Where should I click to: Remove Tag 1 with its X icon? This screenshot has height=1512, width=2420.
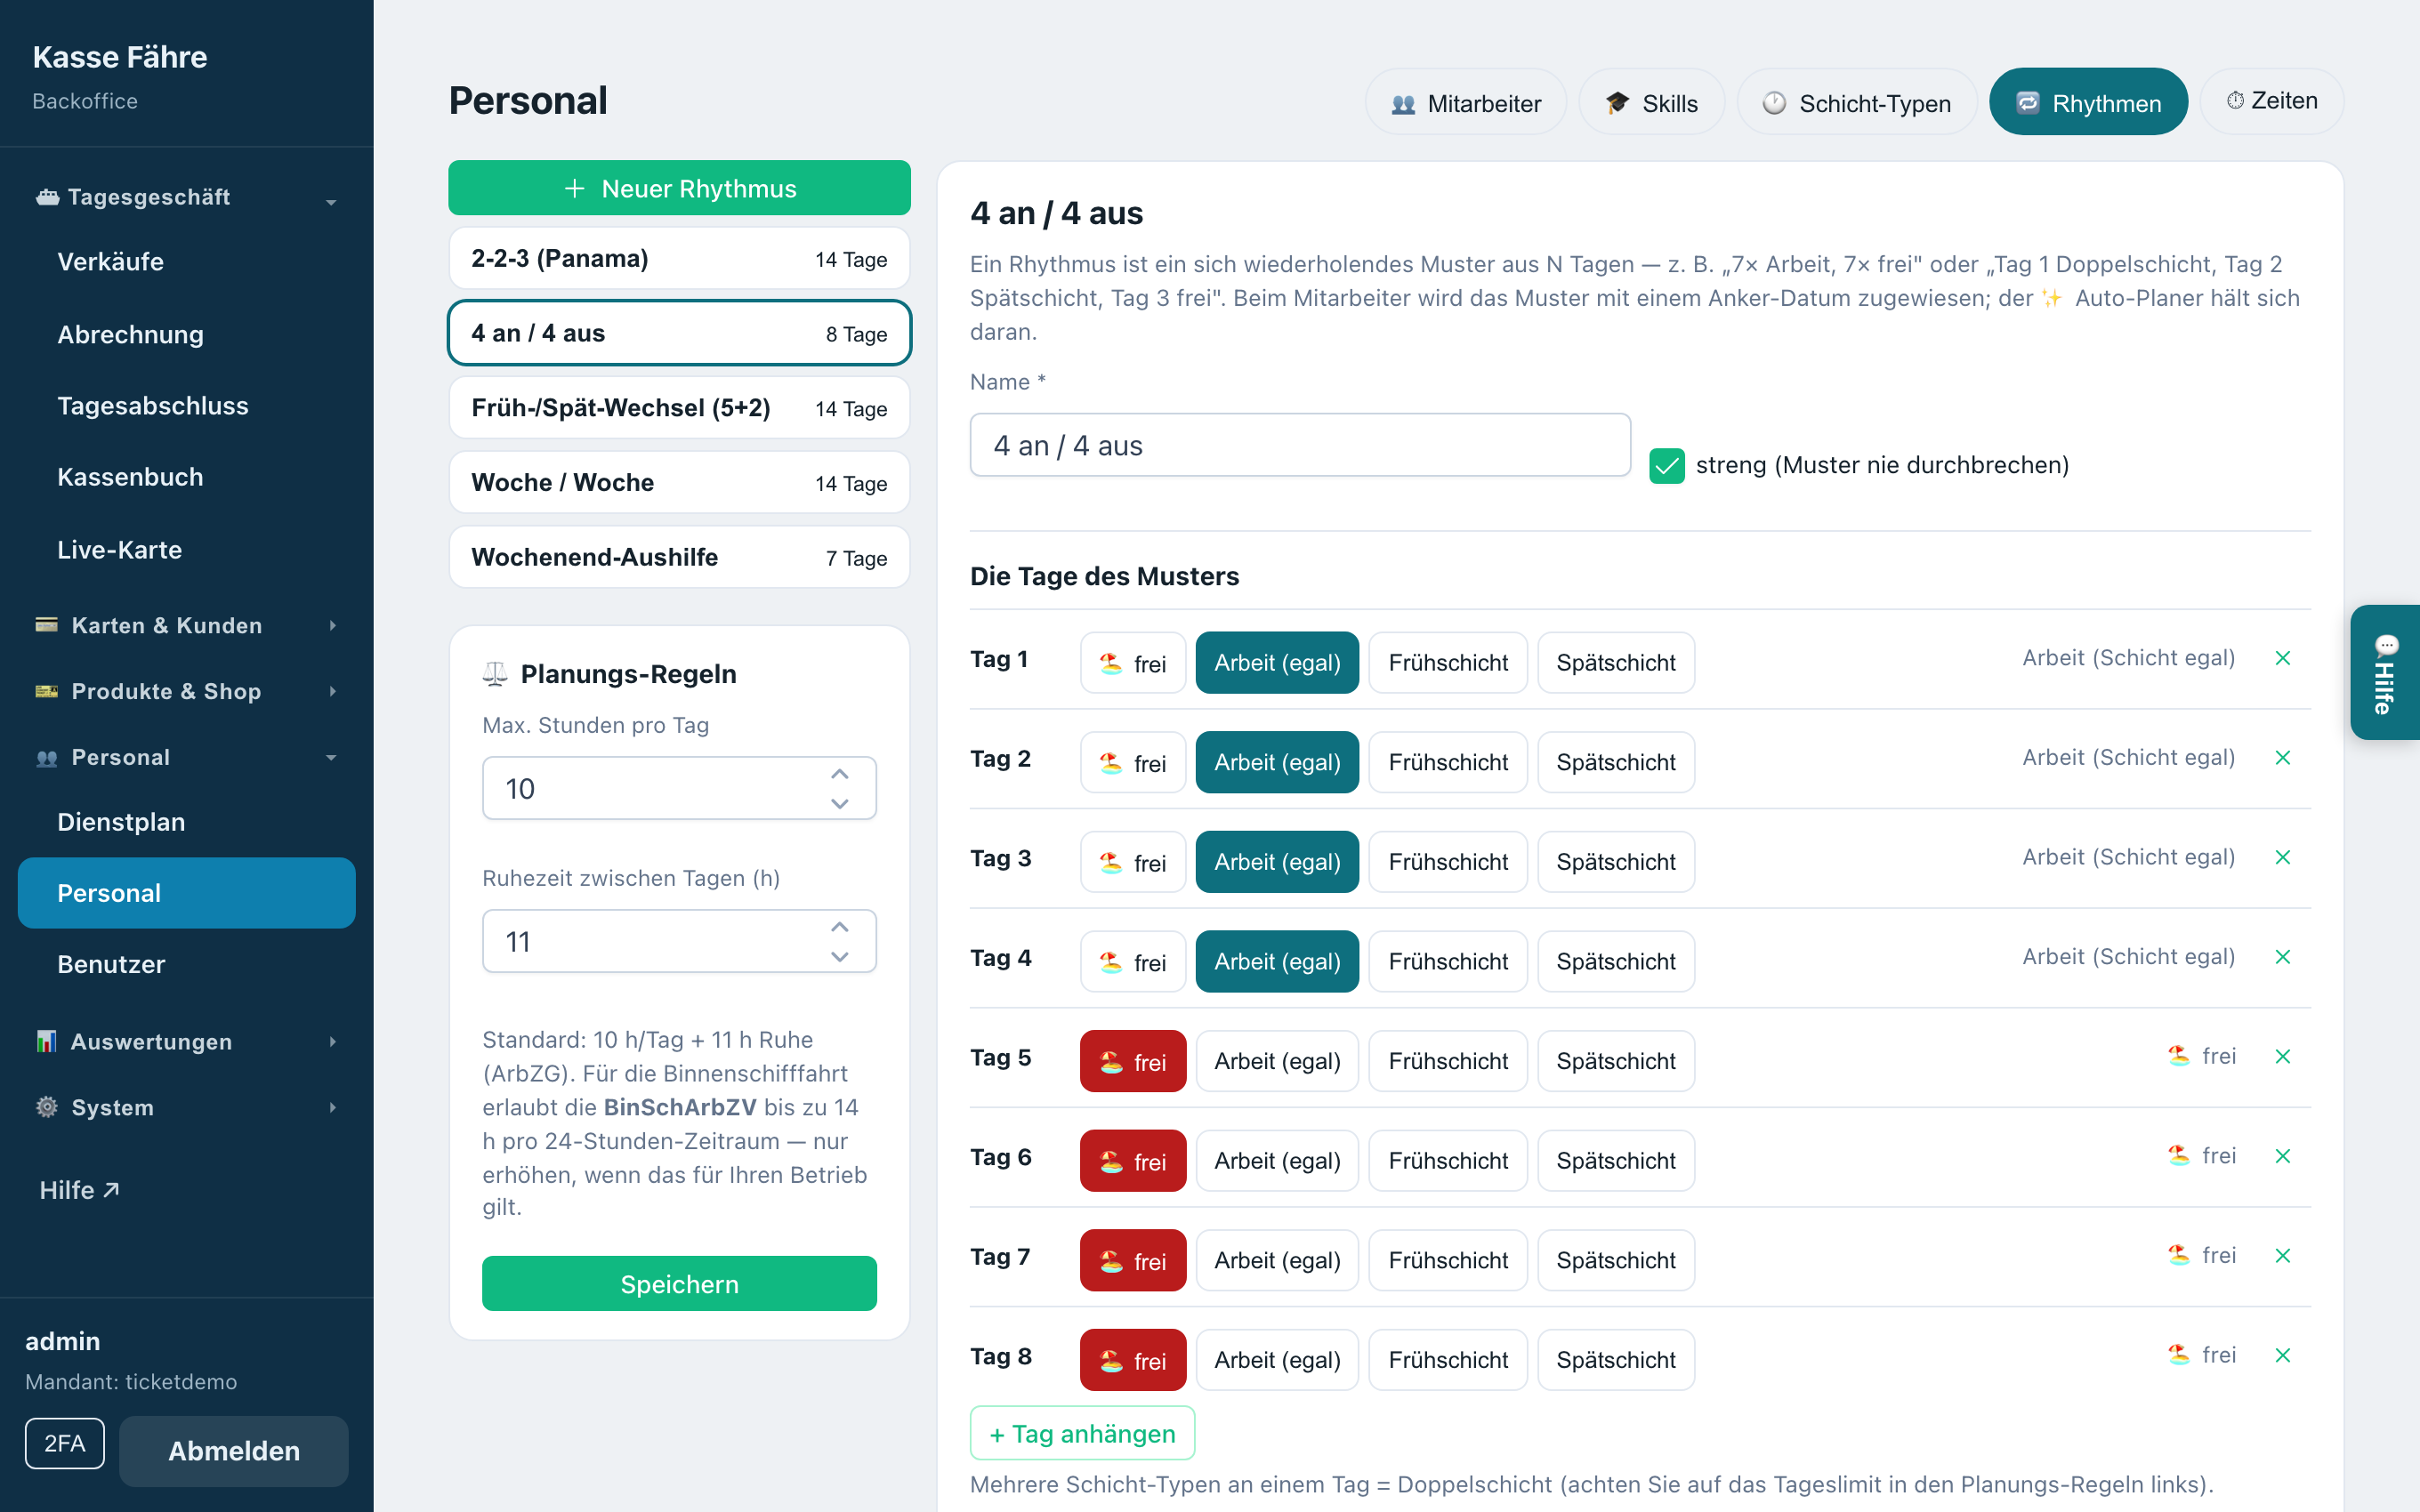pyautogui.click(x=2282, y=658)
